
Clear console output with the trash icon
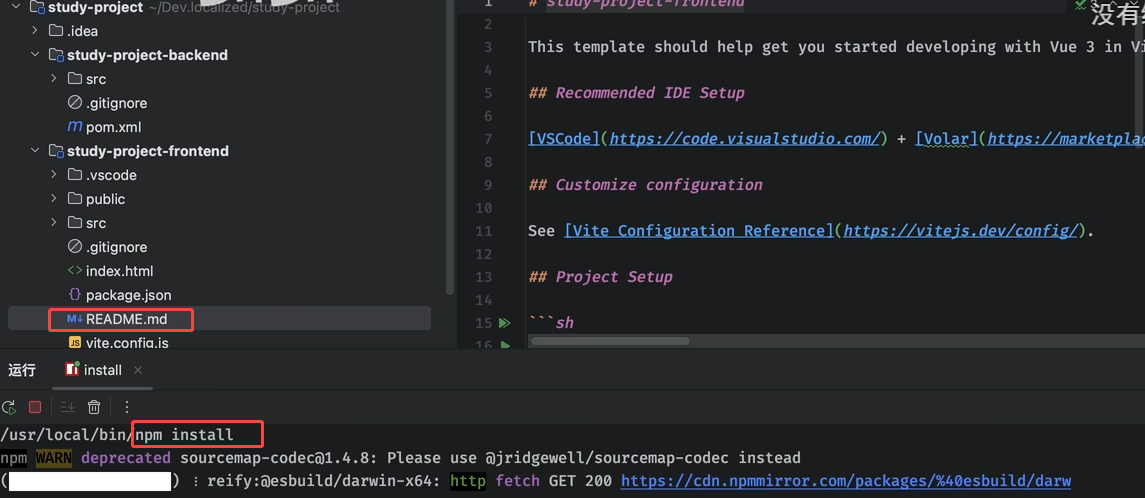94,407
